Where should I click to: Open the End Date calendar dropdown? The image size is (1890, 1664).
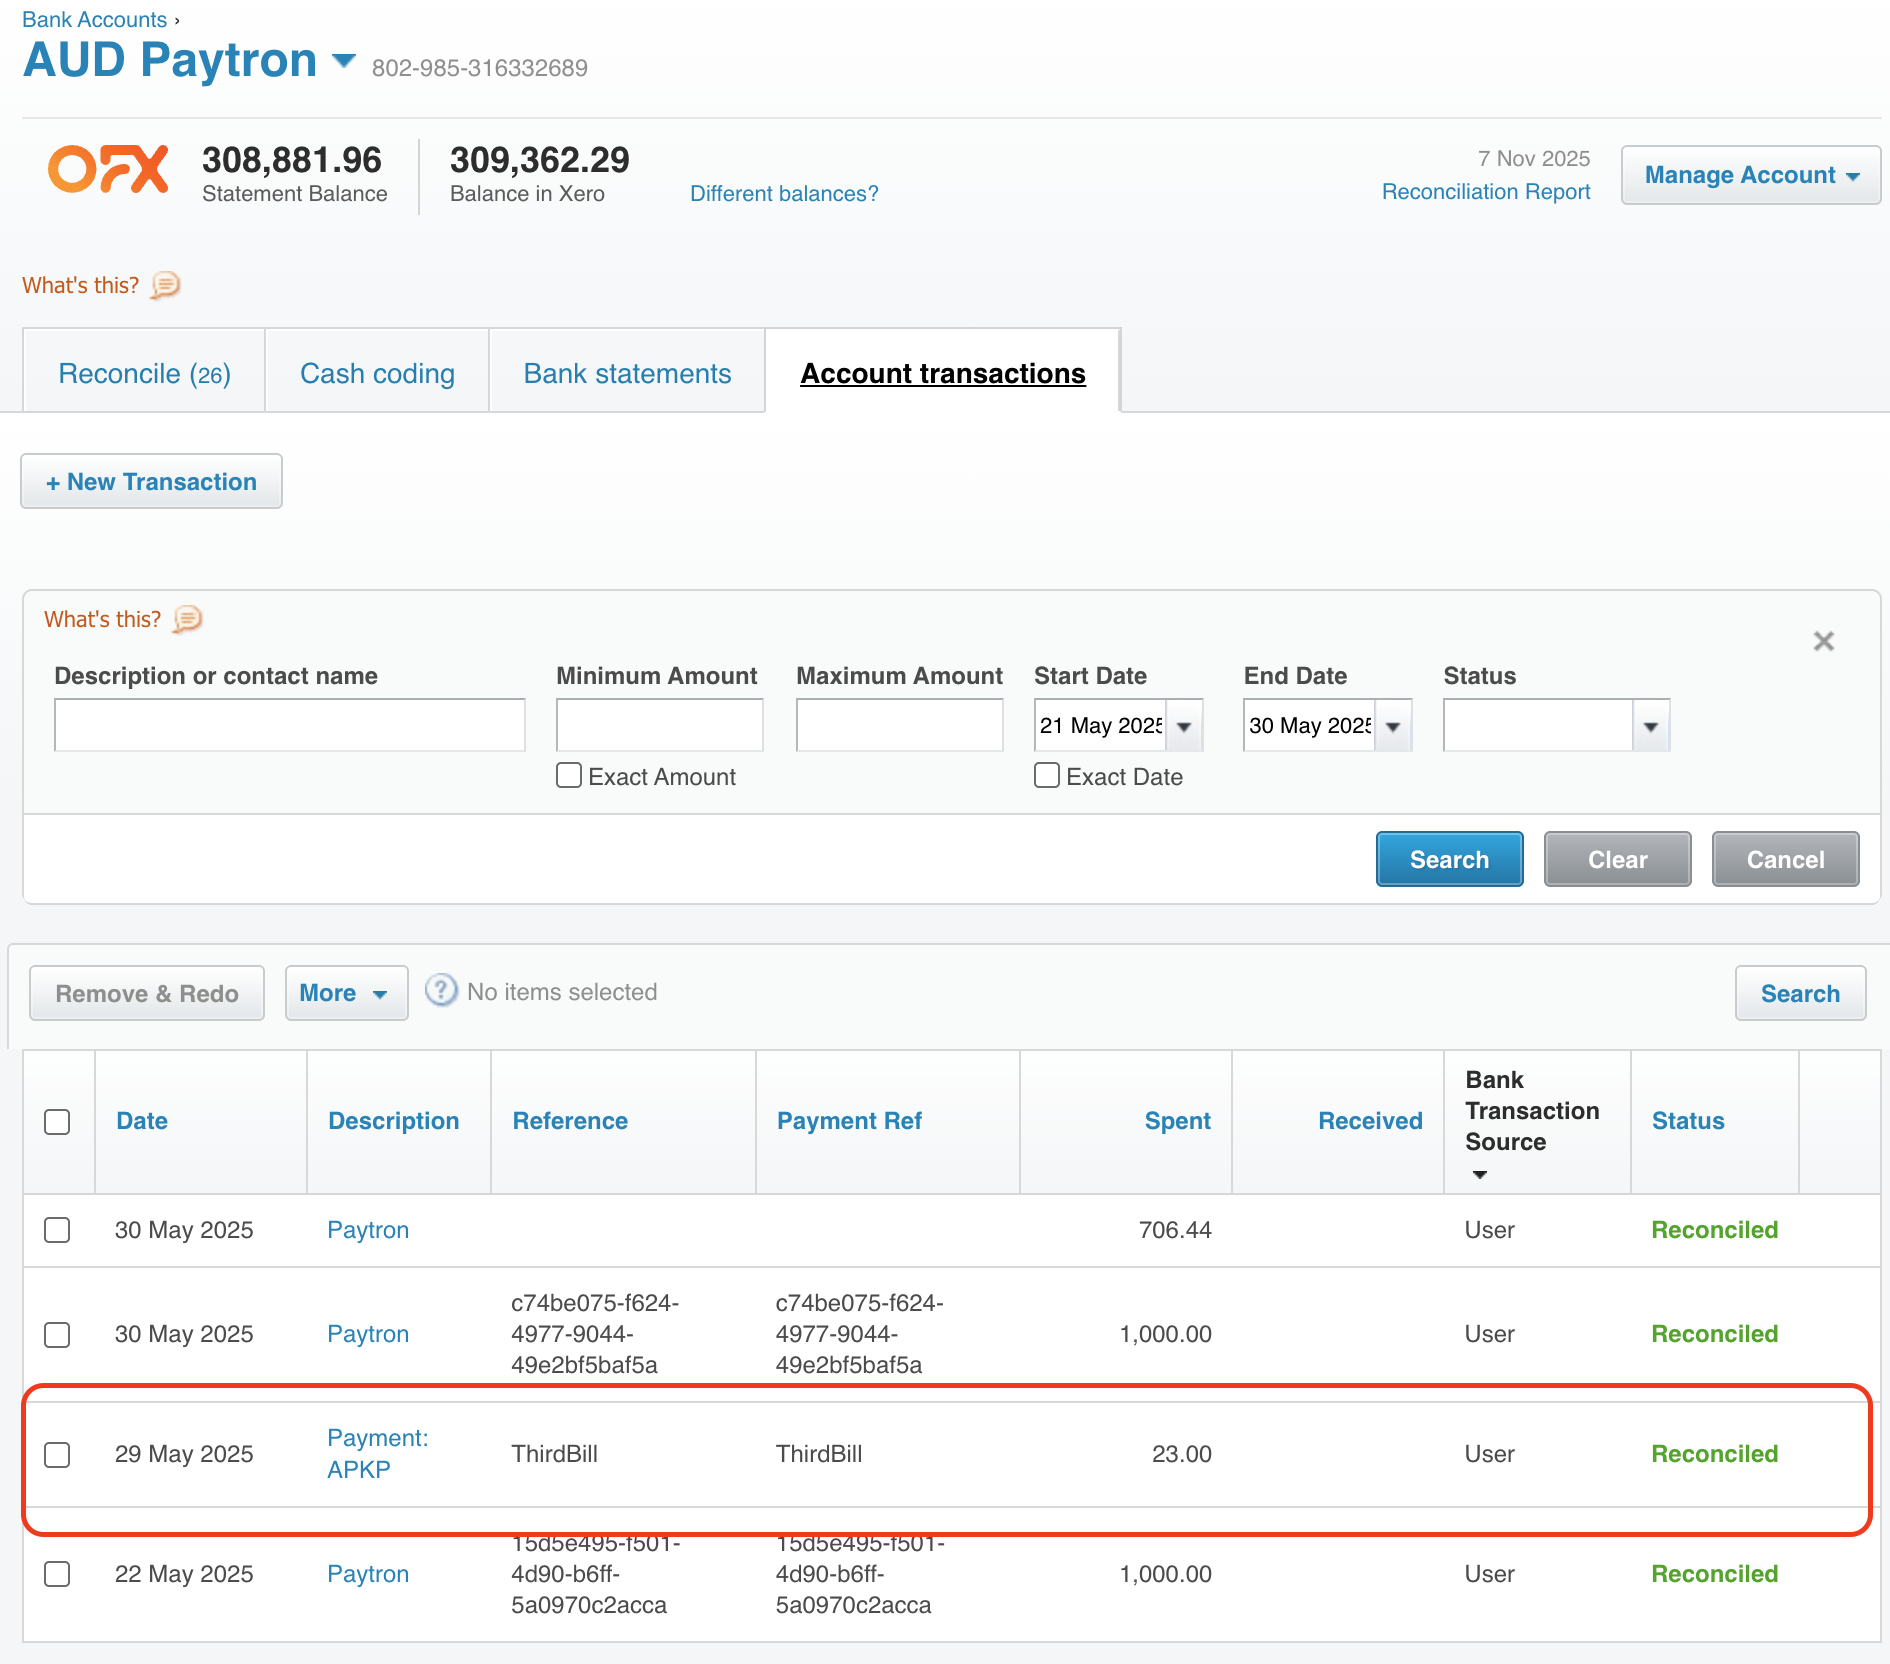tap(1393, 726)
